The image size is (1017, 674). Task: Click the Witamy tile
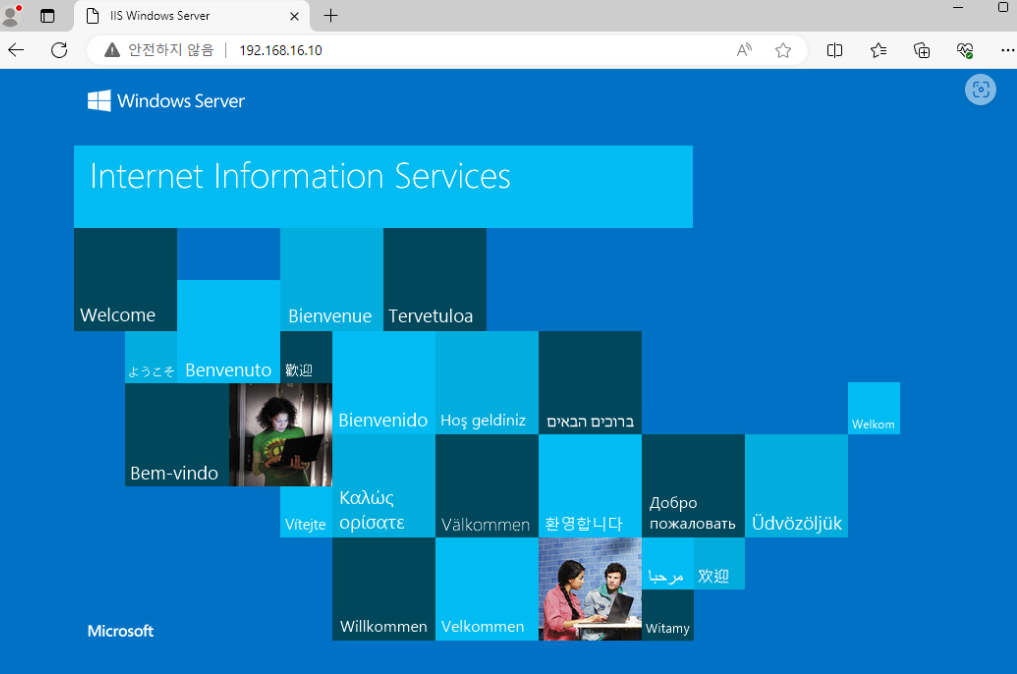667,615
